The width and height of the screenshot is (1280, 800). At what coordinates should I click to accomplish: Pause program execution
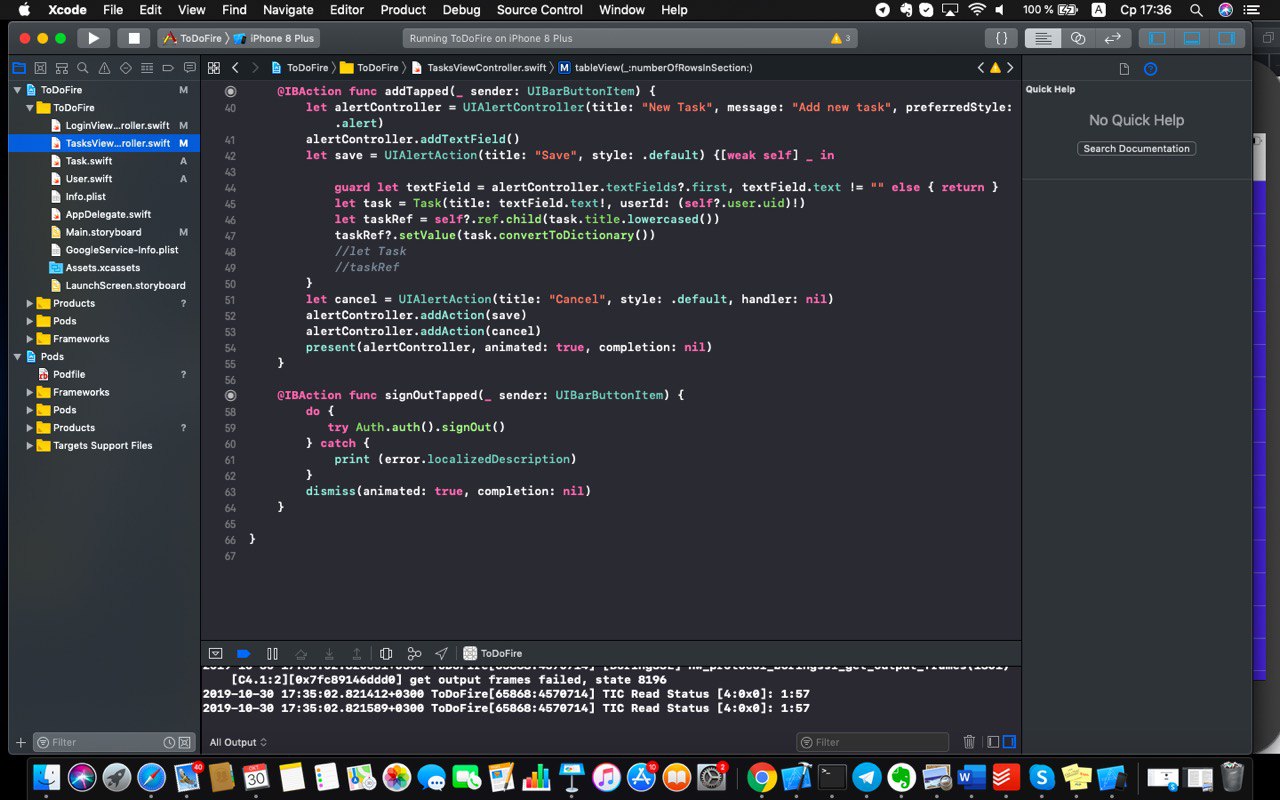coord(272,653)
